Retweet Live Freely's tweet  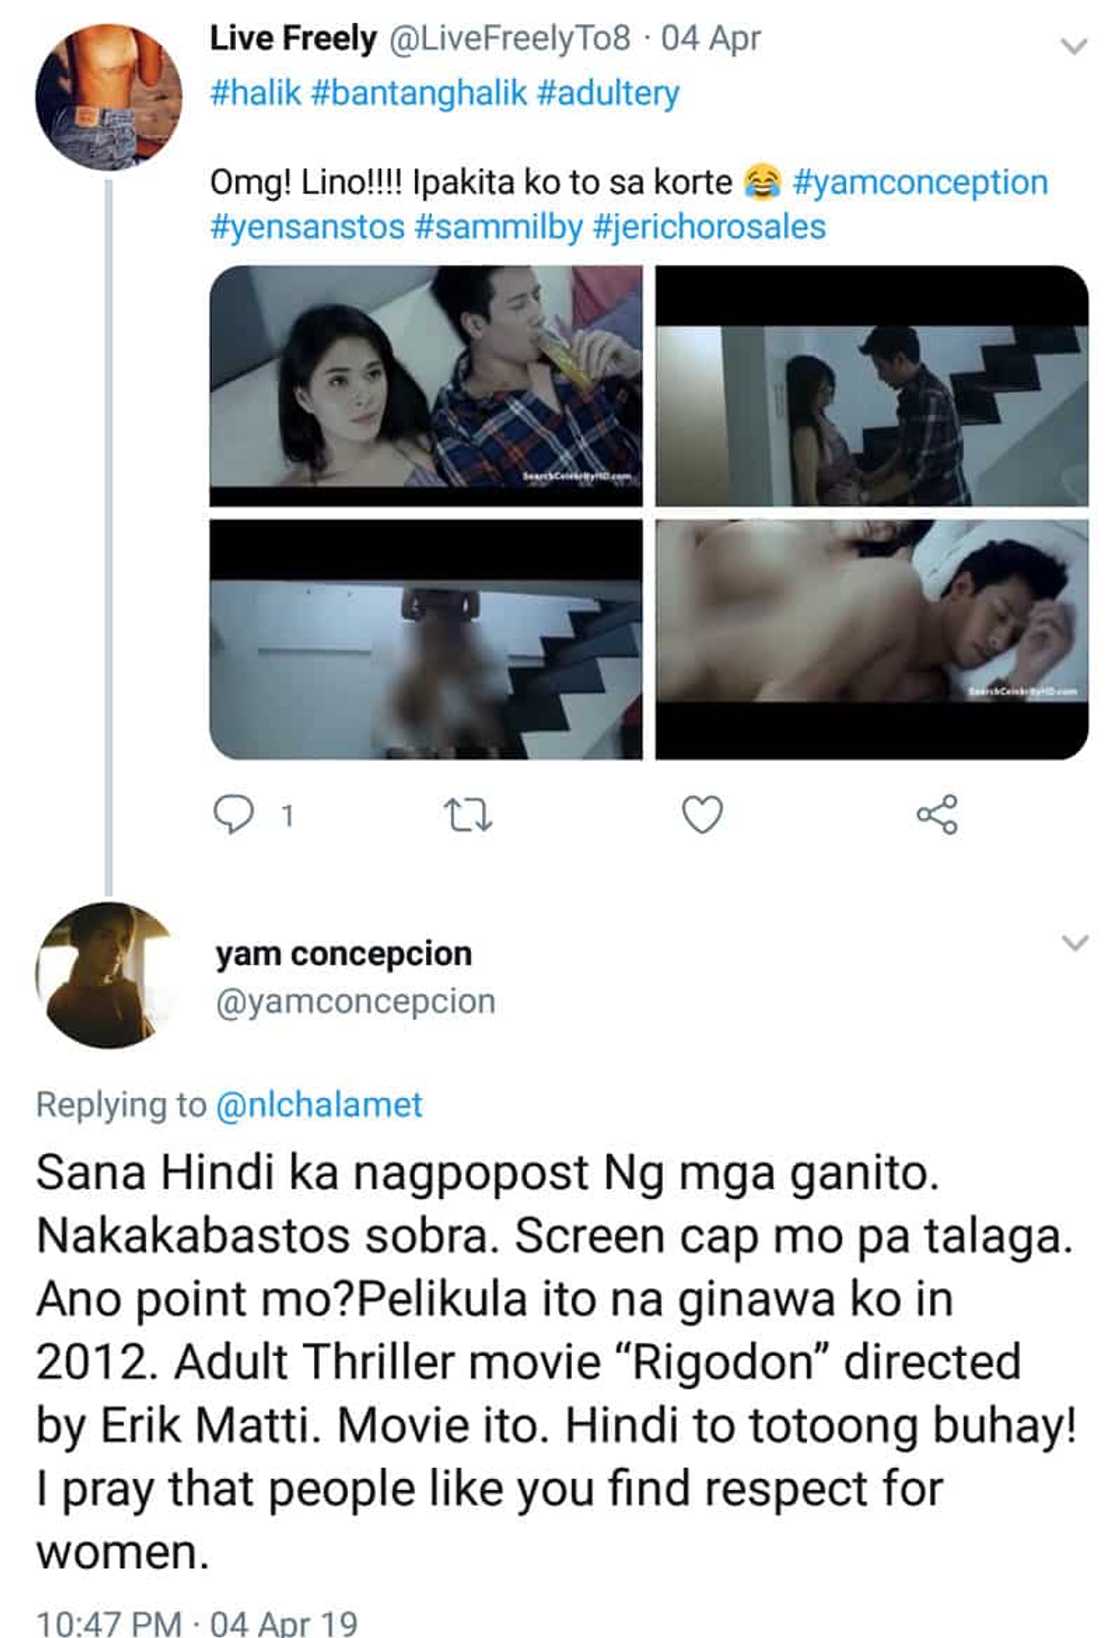tap(468, 816)
